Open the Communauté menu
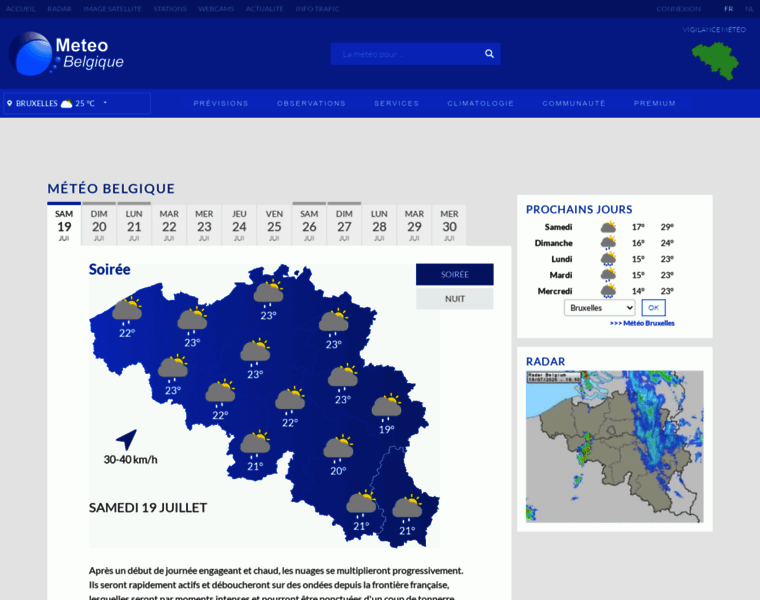This screenshot has height=600, width=760. coord(574,103)
